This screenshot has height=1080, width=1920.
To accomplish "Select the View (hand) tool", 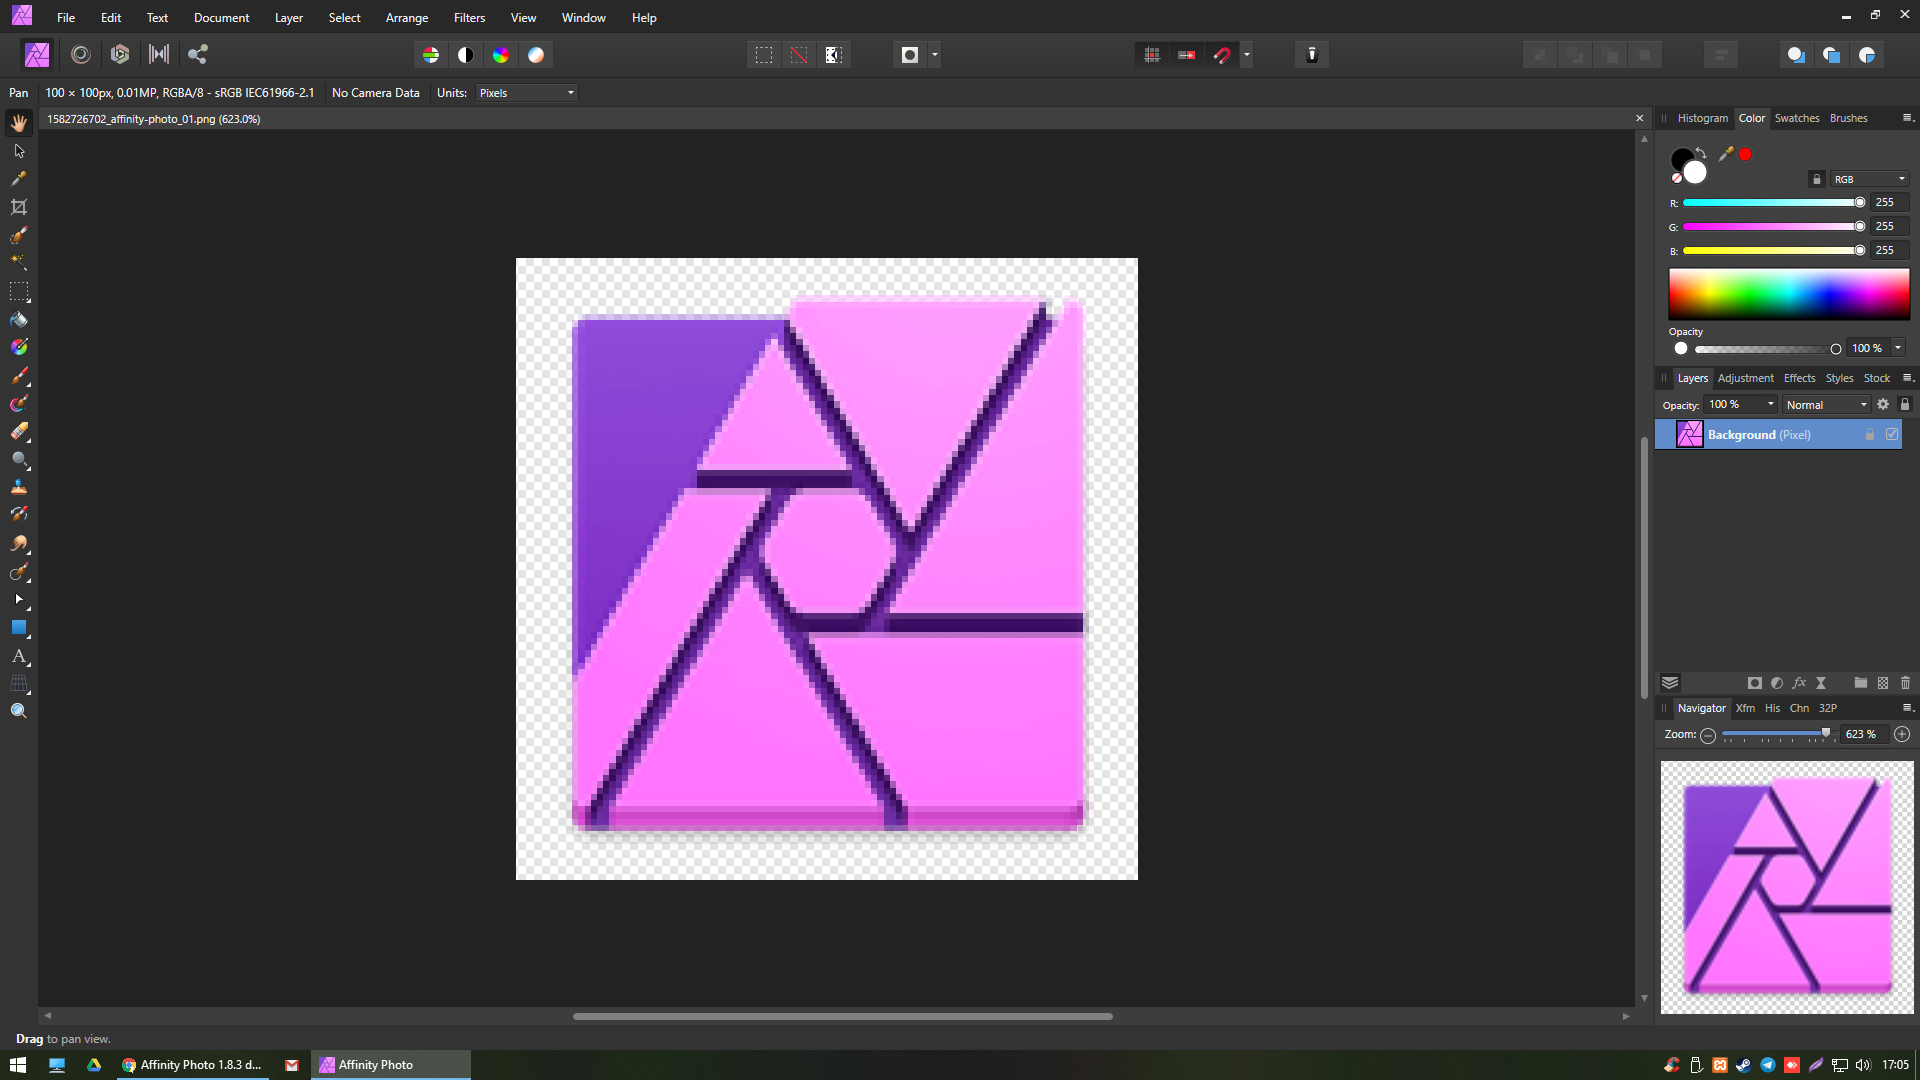I will pyautogui.click(x=19, y=123).
